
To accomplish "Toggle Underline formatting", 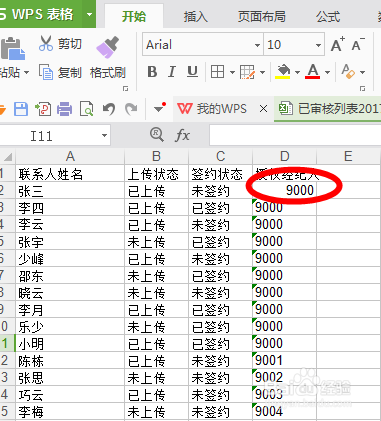I will (x=192, y=72).
